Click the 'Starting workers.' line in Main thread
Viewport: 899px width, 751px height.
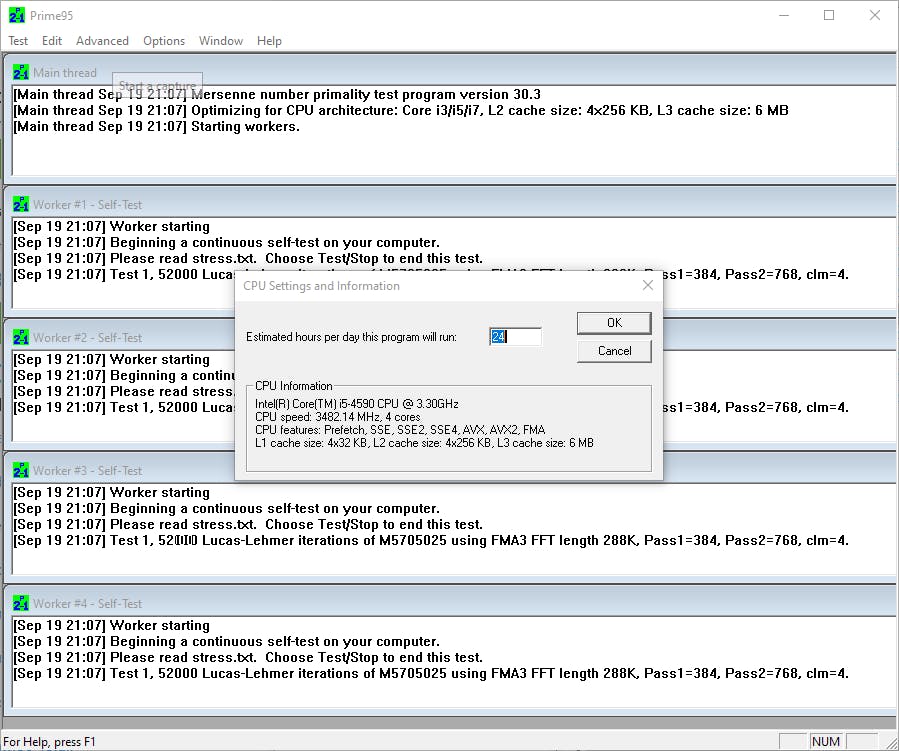tap(157, 127)
